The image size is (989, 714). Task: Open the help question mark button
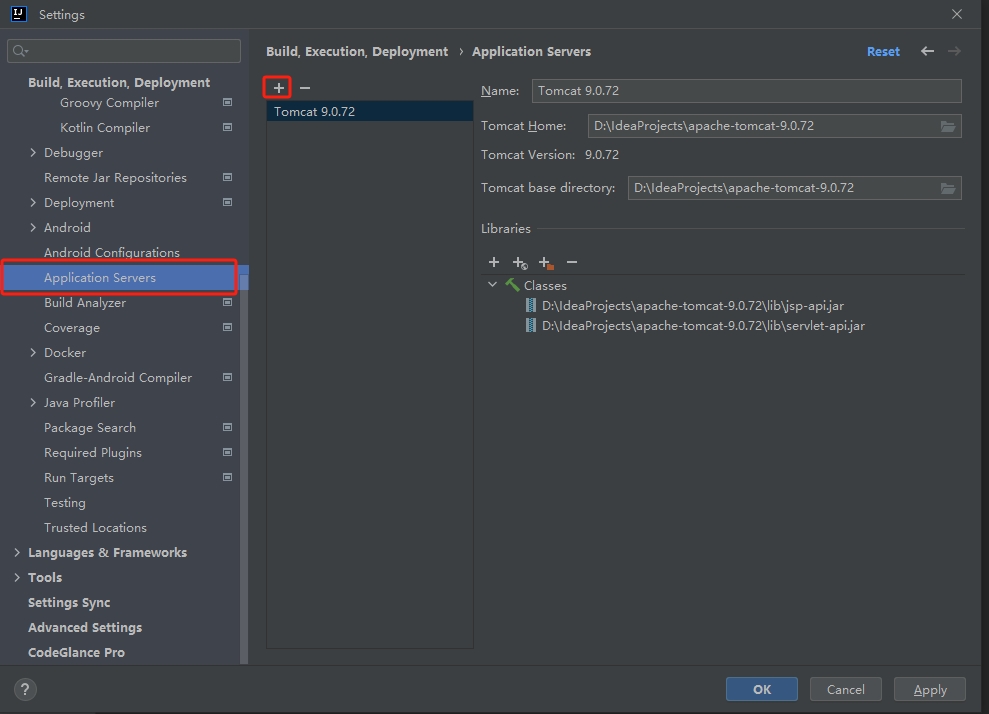(26, 689)
